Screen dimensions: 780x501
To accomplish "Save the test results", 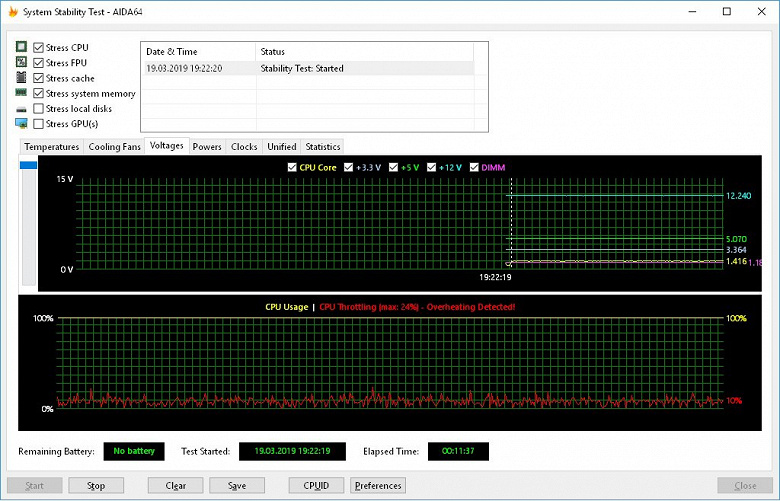I will tap(237, 486).
